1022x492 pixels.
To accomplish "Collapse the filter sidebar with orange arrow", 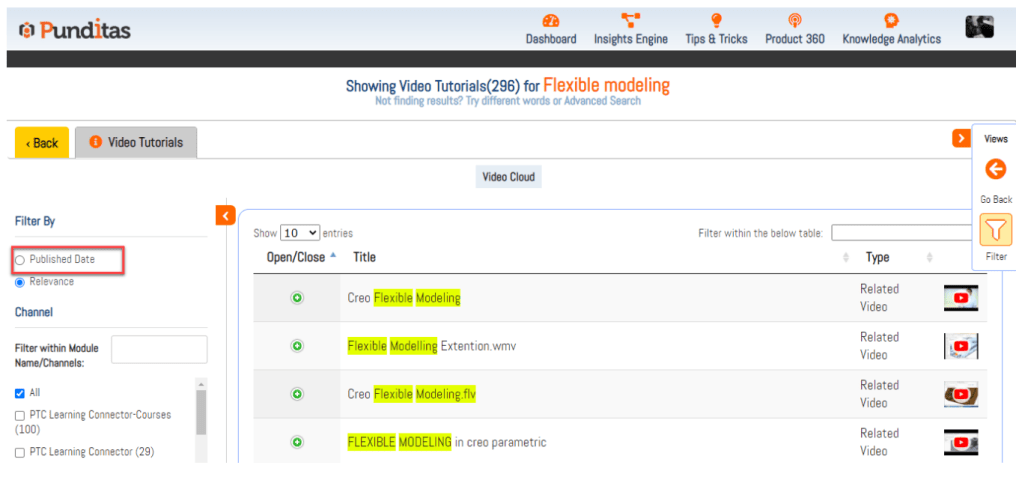I will (x=225, y=215).
